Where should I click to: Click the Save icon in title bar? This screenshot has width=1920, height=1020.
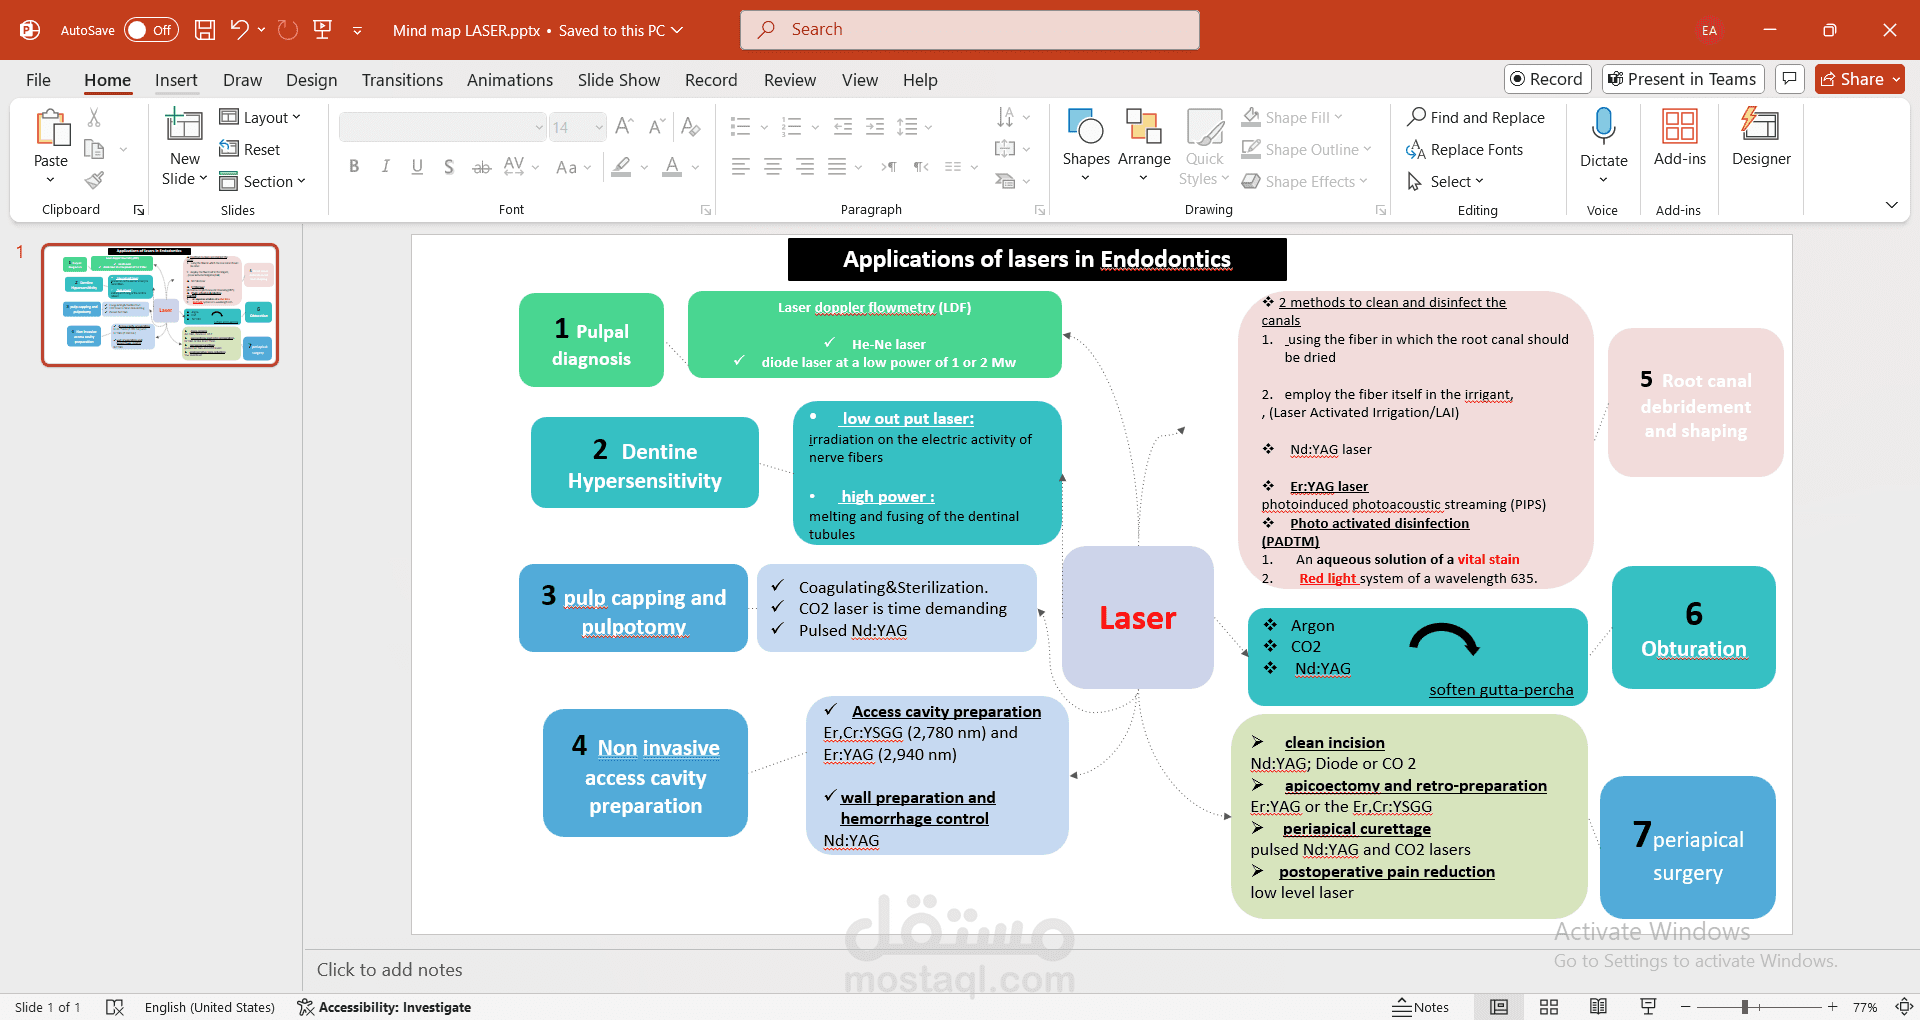pos(205,30)
